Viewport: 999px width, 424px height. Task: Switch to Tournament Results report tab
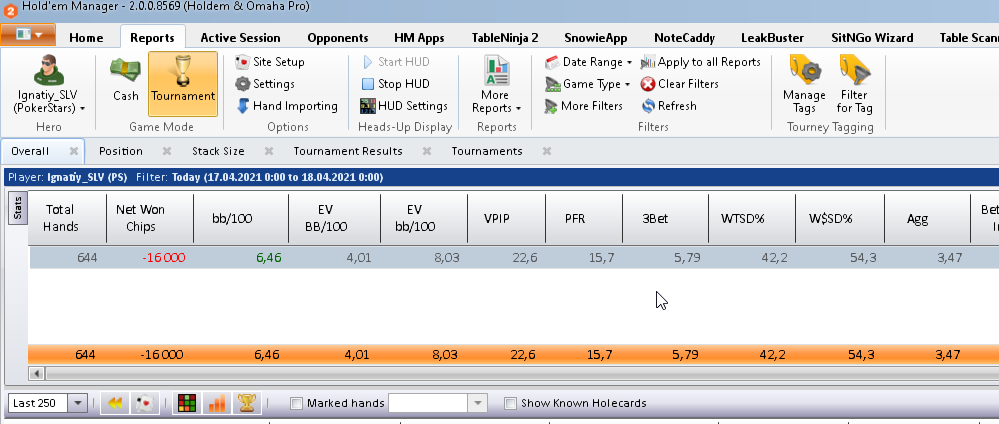tap(348, 151)
